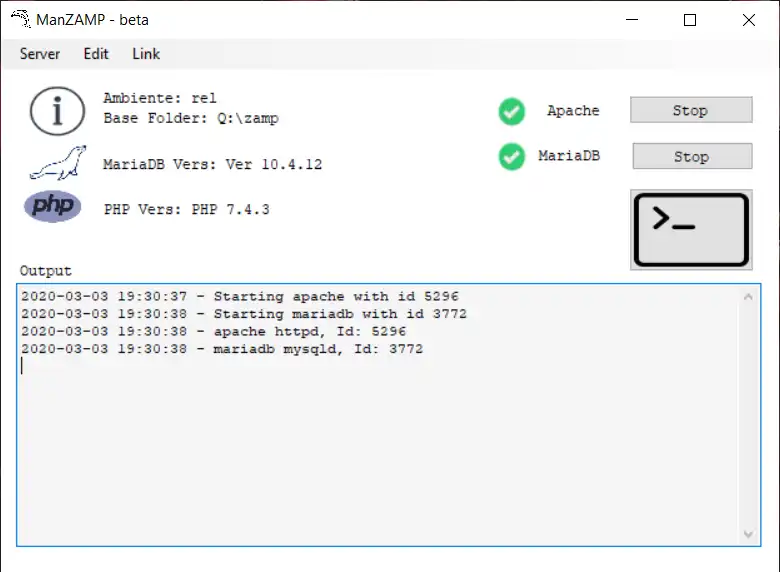Image resolution: width=780 pixels, height=572 pixels.
Task: Click the ManZAMP title bar icon
Action: tap(21, 19)
